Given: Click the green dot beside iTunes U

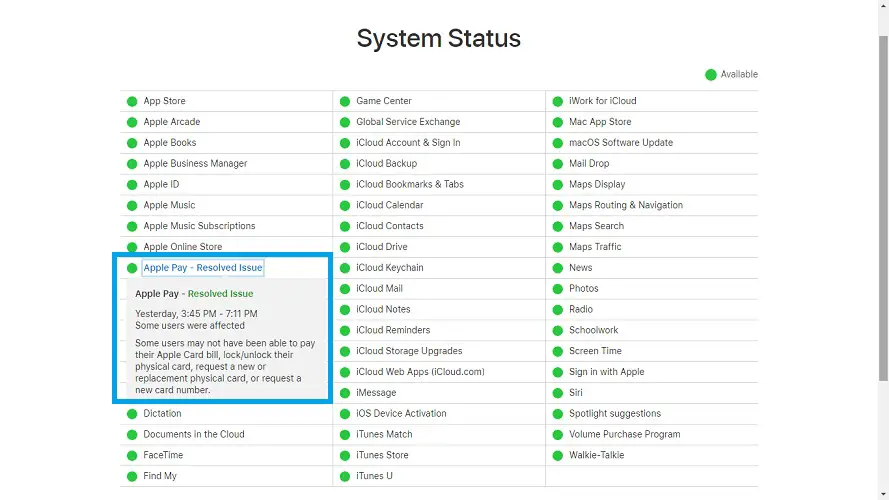Looking at the screenshot, I should 345,476.
